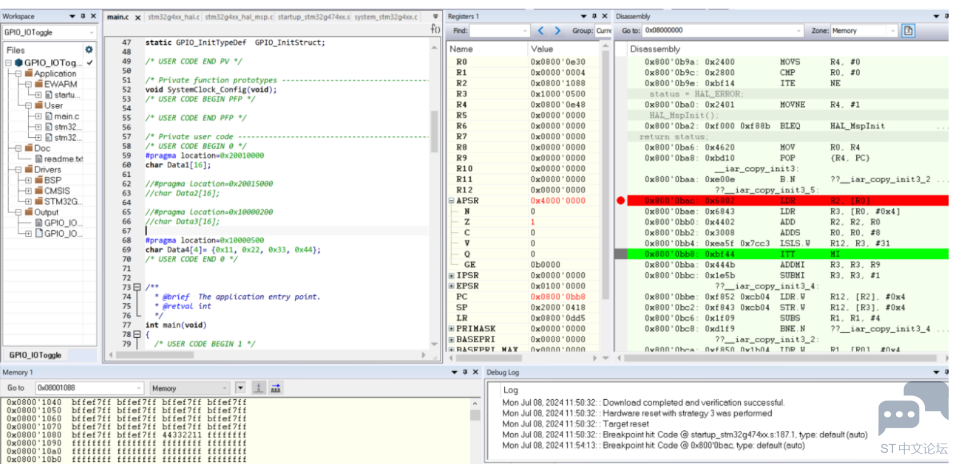Viewport: 957px width, 464px height.
Task: Open the Disassembly Zone Memory dropdown
Action: point(864,31)
